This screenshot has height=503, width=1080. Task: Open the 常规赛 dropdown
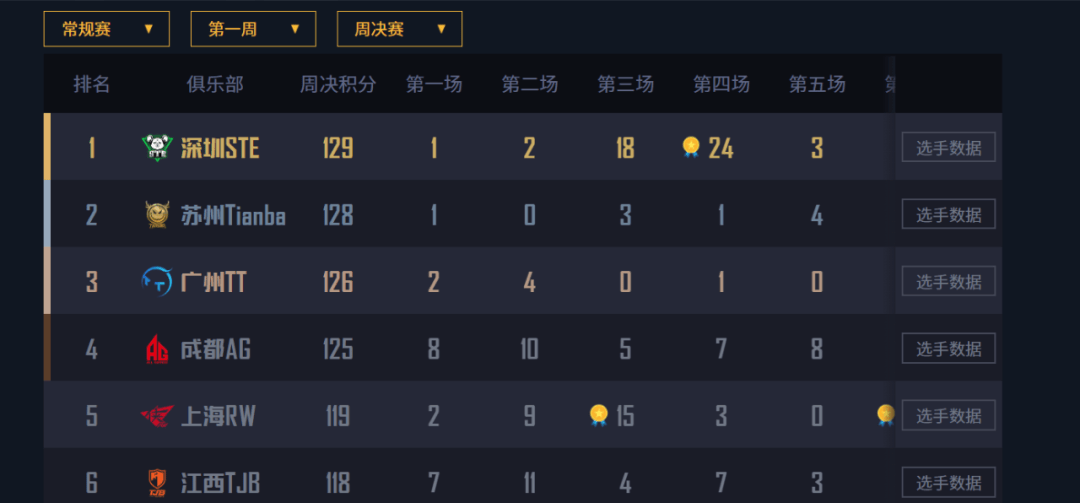(107, 29)
